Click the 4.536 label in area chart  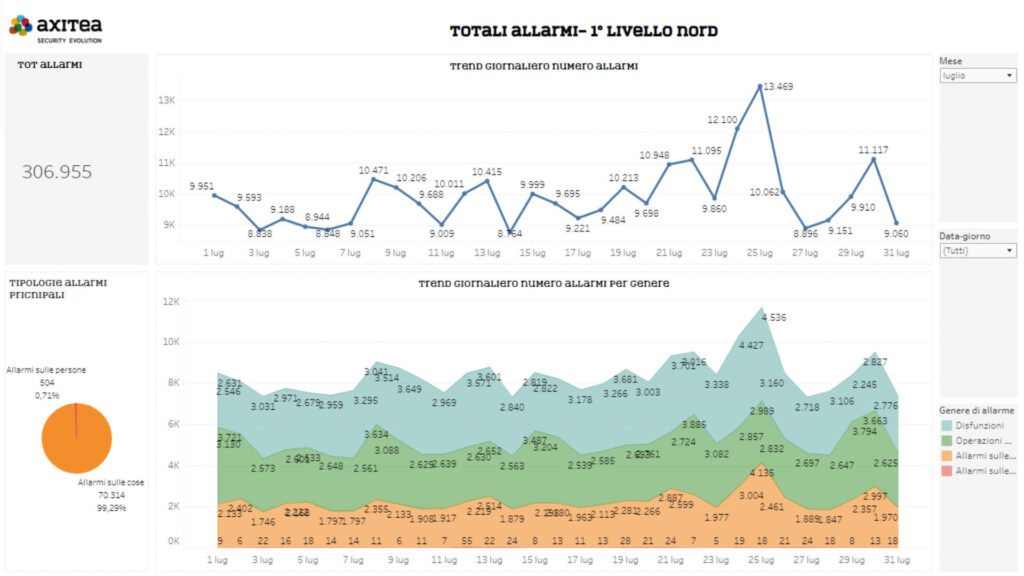(774, 318)
